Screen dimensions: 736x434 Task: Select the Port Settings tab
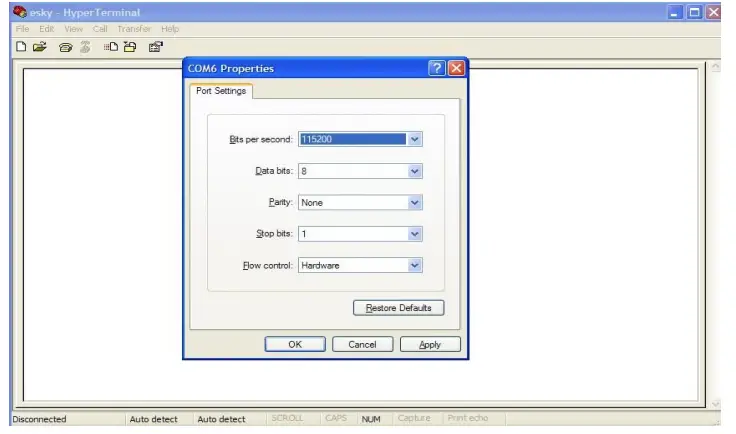click(221, 91)
